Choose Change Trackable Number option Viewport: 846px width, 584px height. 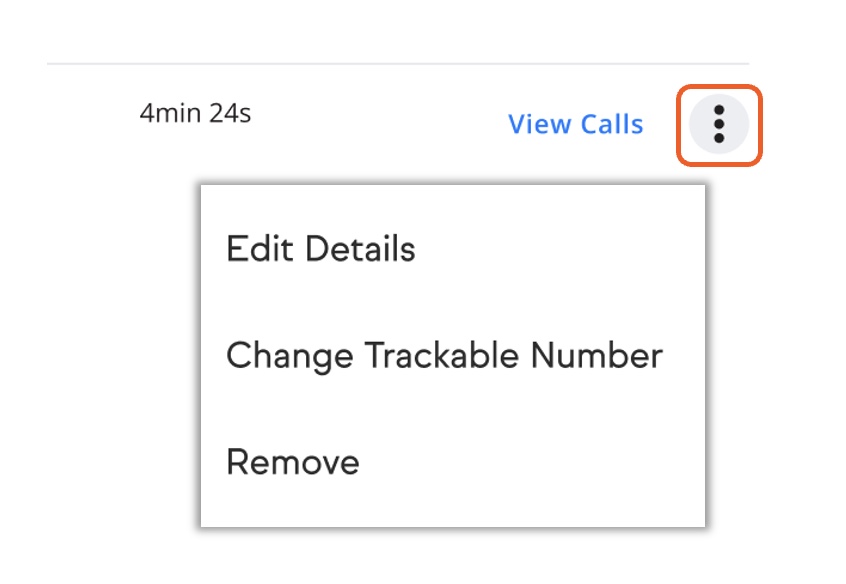coord(444,356)
